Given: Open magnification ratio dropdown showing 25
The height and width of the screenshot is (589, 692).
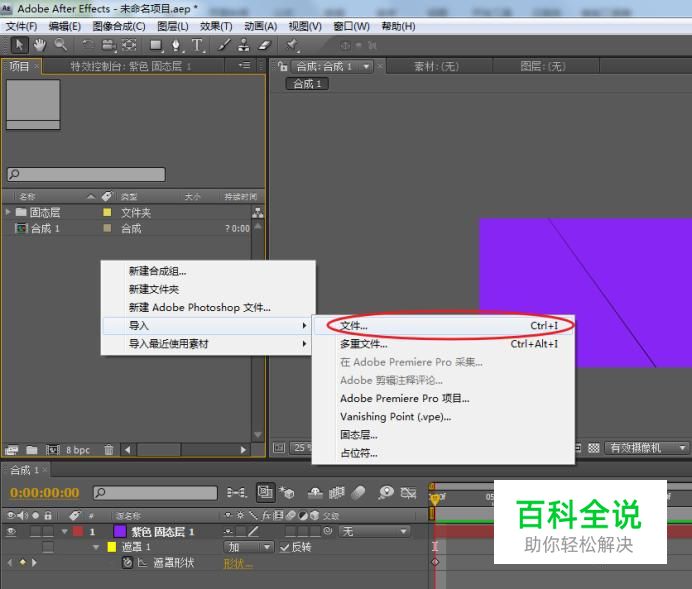Looking at the screenshot, I should (301, 448).
